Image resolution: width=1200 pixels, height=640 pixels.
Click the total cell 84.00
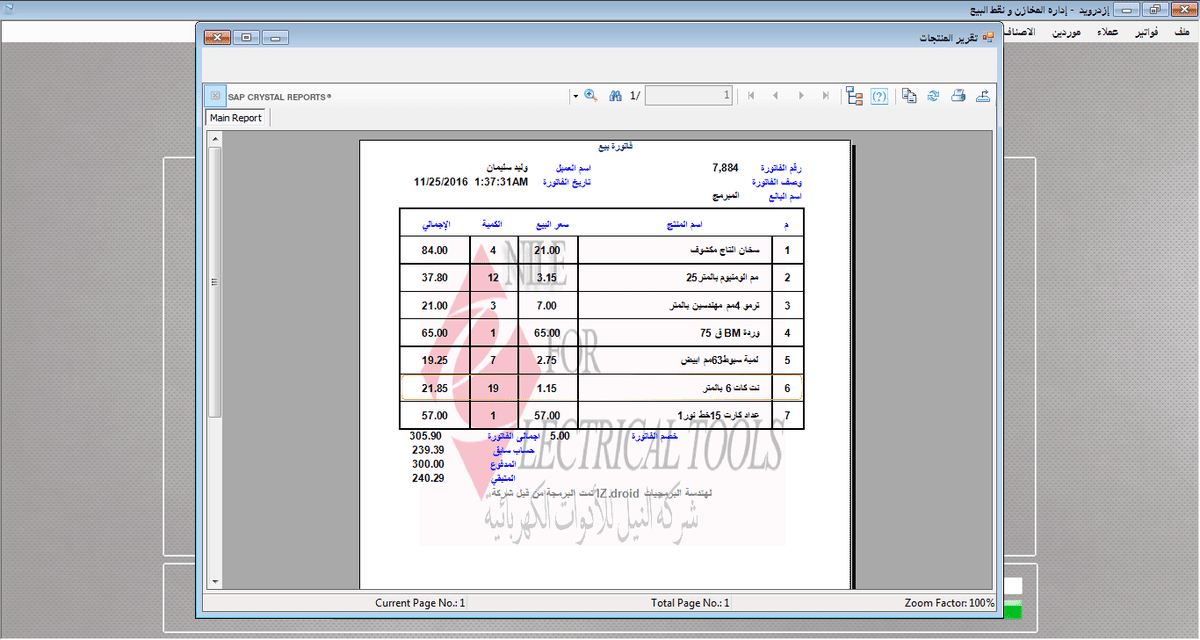tap(434, 251)
